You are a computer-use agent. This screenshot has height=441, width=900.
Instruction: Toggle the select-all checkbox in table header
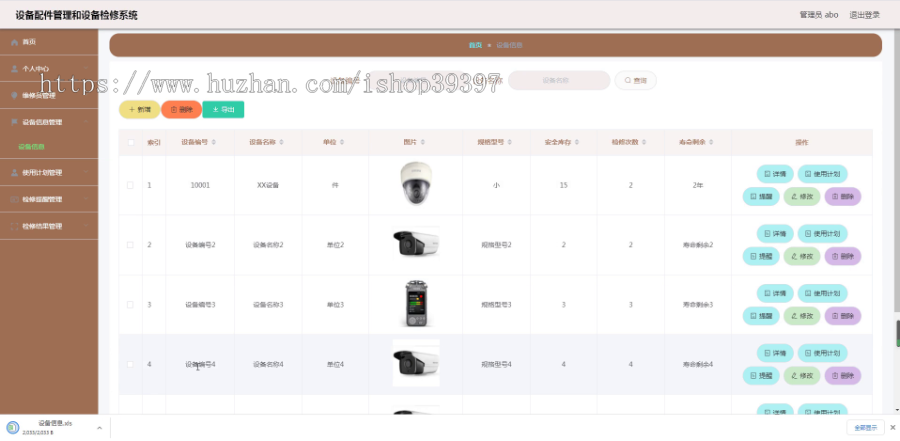pos(130,142)
